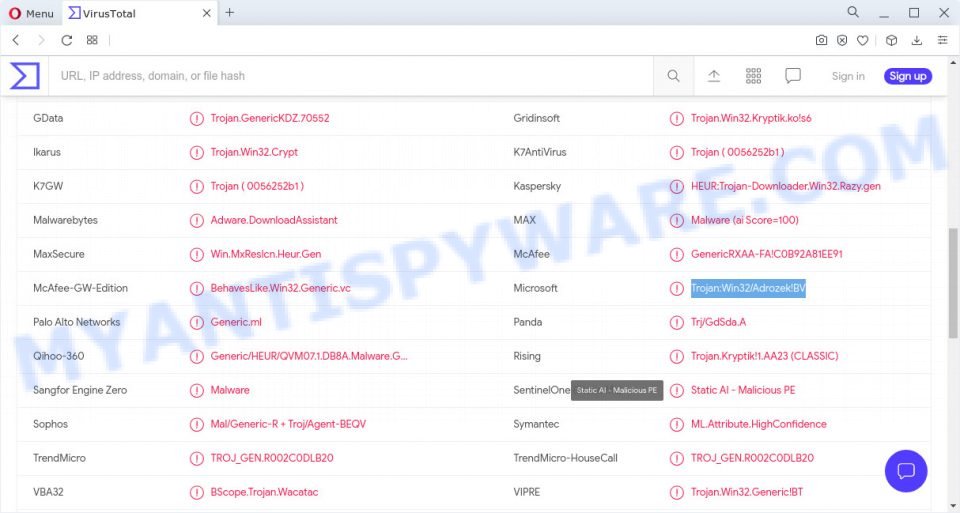Screen dimensions: 960x513
Task: Click Sangfor Engine Zero Malware result
Action: 230,390
